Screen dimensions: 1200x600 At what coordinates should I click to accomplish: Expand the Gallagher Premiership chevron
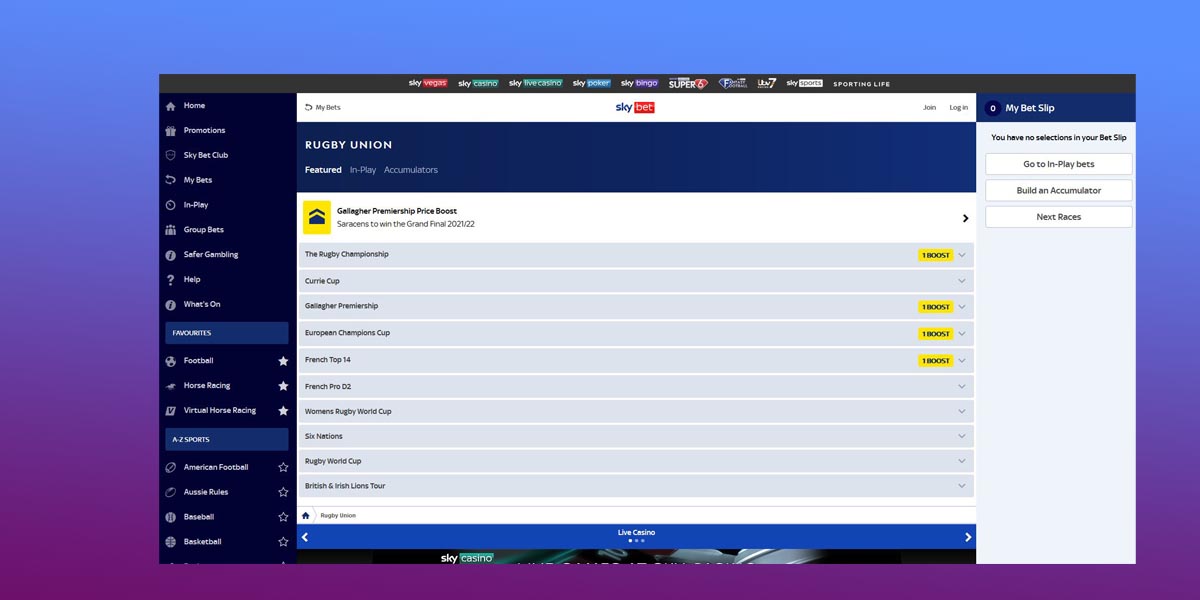click(x=962, y=307)
